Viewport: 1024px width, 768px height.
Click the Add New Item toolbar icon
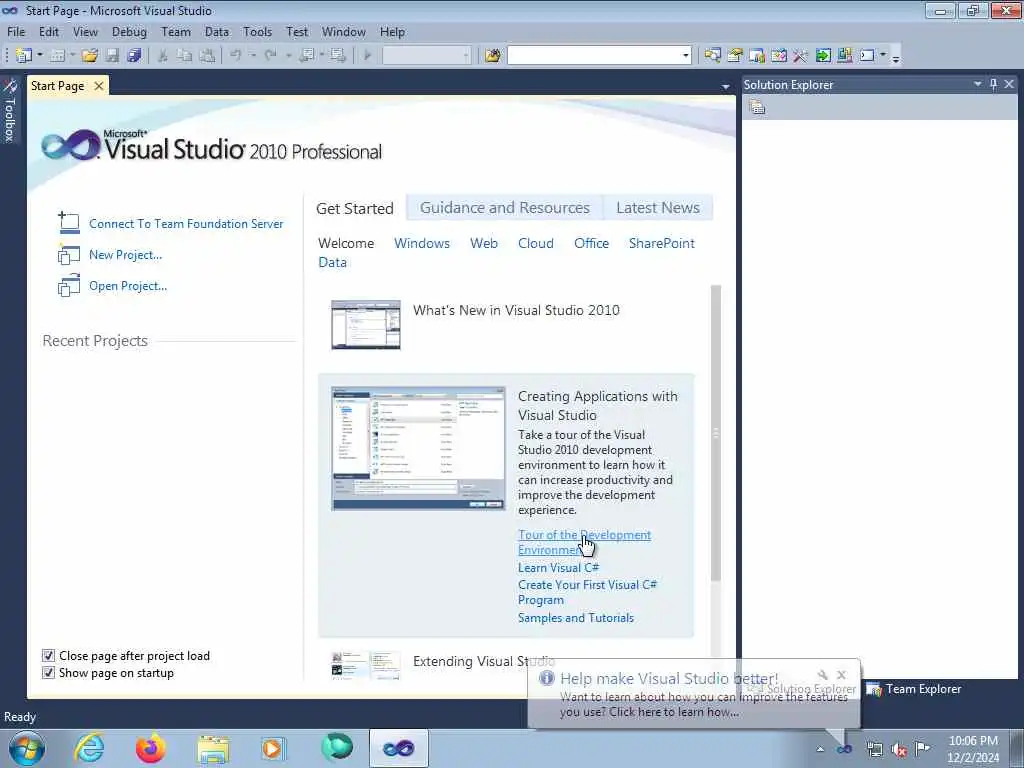point(57,56)
